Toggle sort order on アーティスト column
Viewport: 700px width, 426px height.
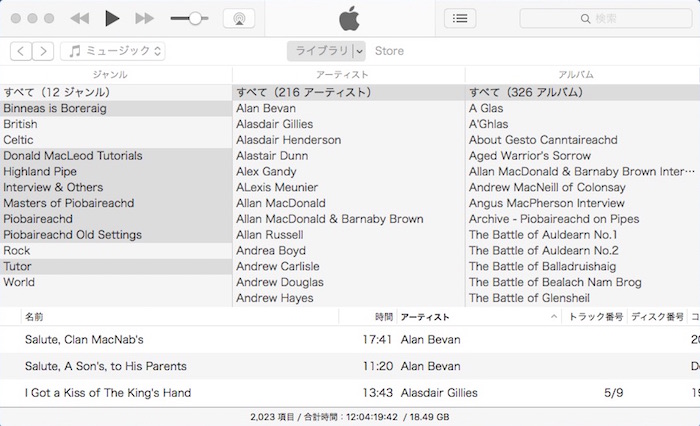480,317
